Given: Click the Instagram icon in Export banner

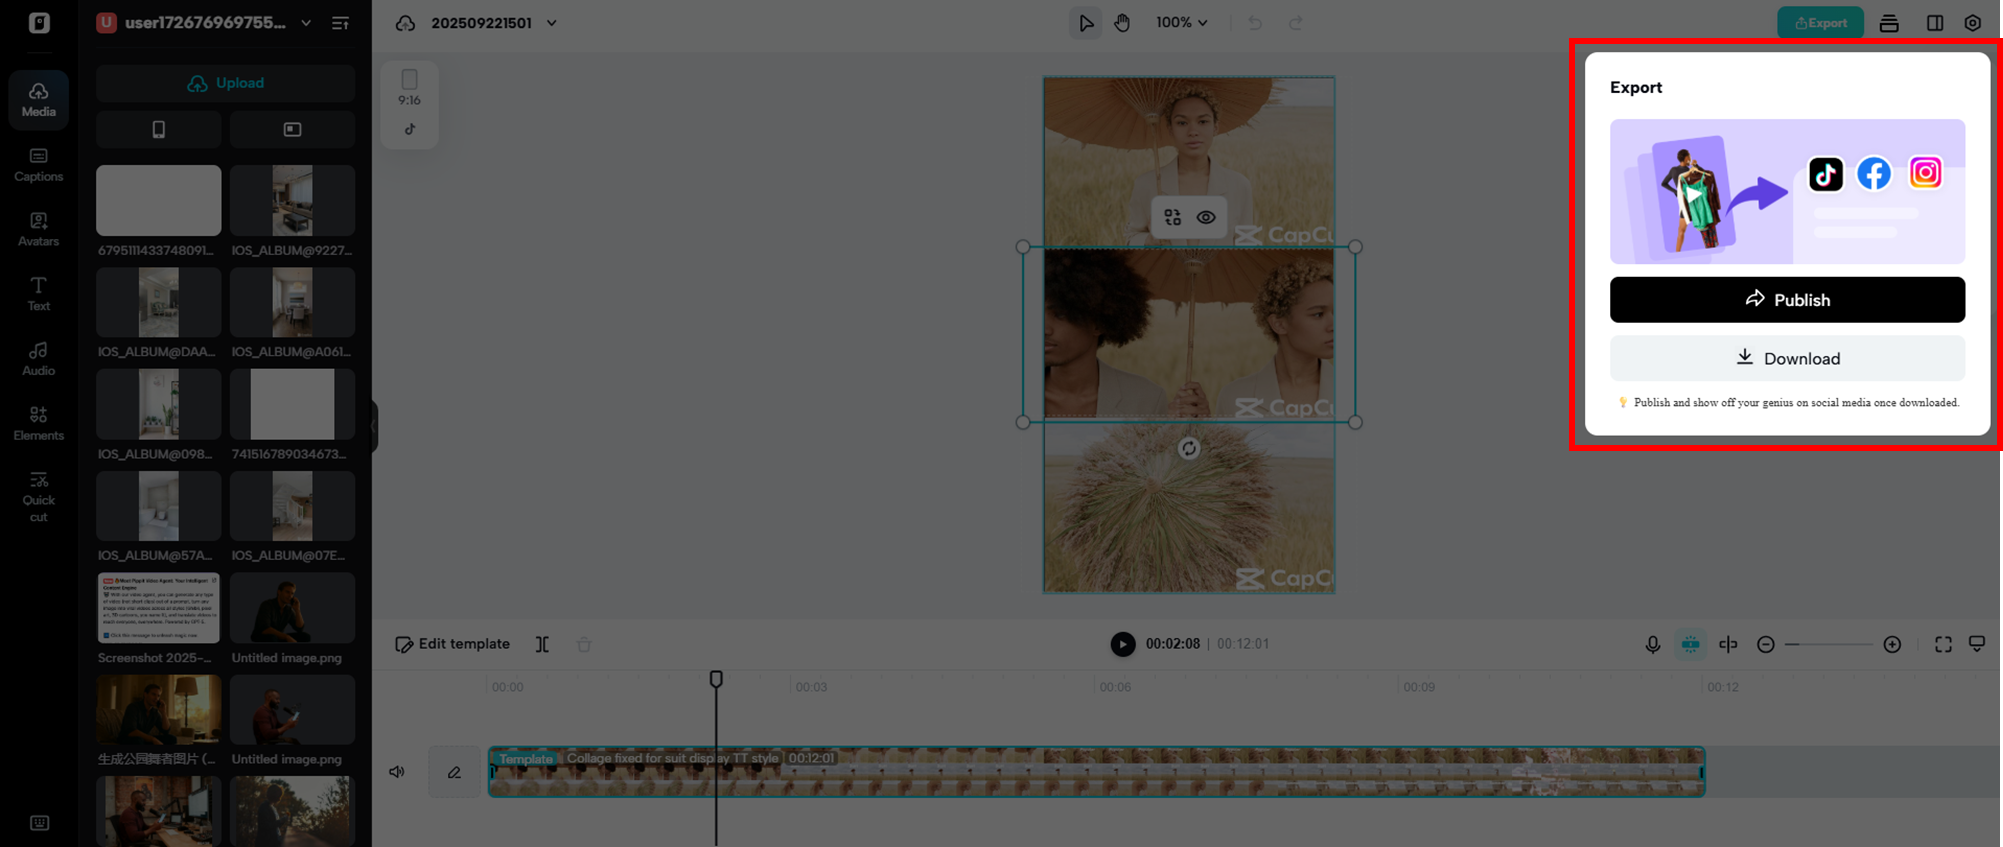Looking at the screenshot, I should click(1925, 173).
